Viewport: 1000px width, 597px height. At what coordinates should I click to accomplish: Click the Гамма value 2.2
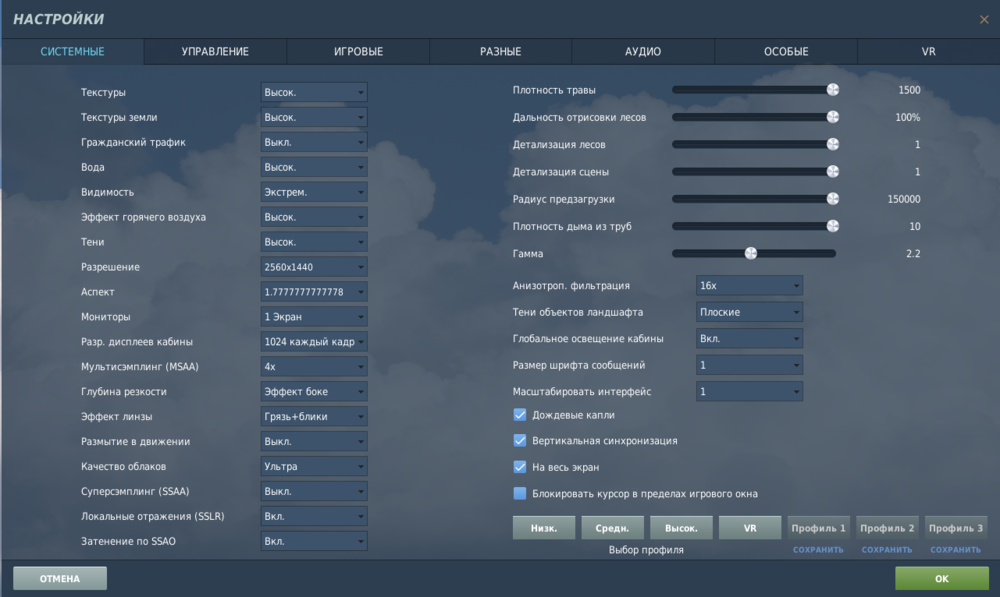[x=913, y=253]
